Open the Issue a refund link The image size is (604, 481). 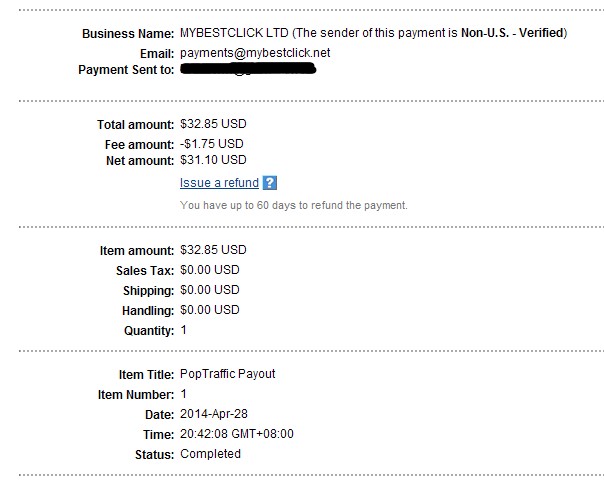(x=219, y=183)
